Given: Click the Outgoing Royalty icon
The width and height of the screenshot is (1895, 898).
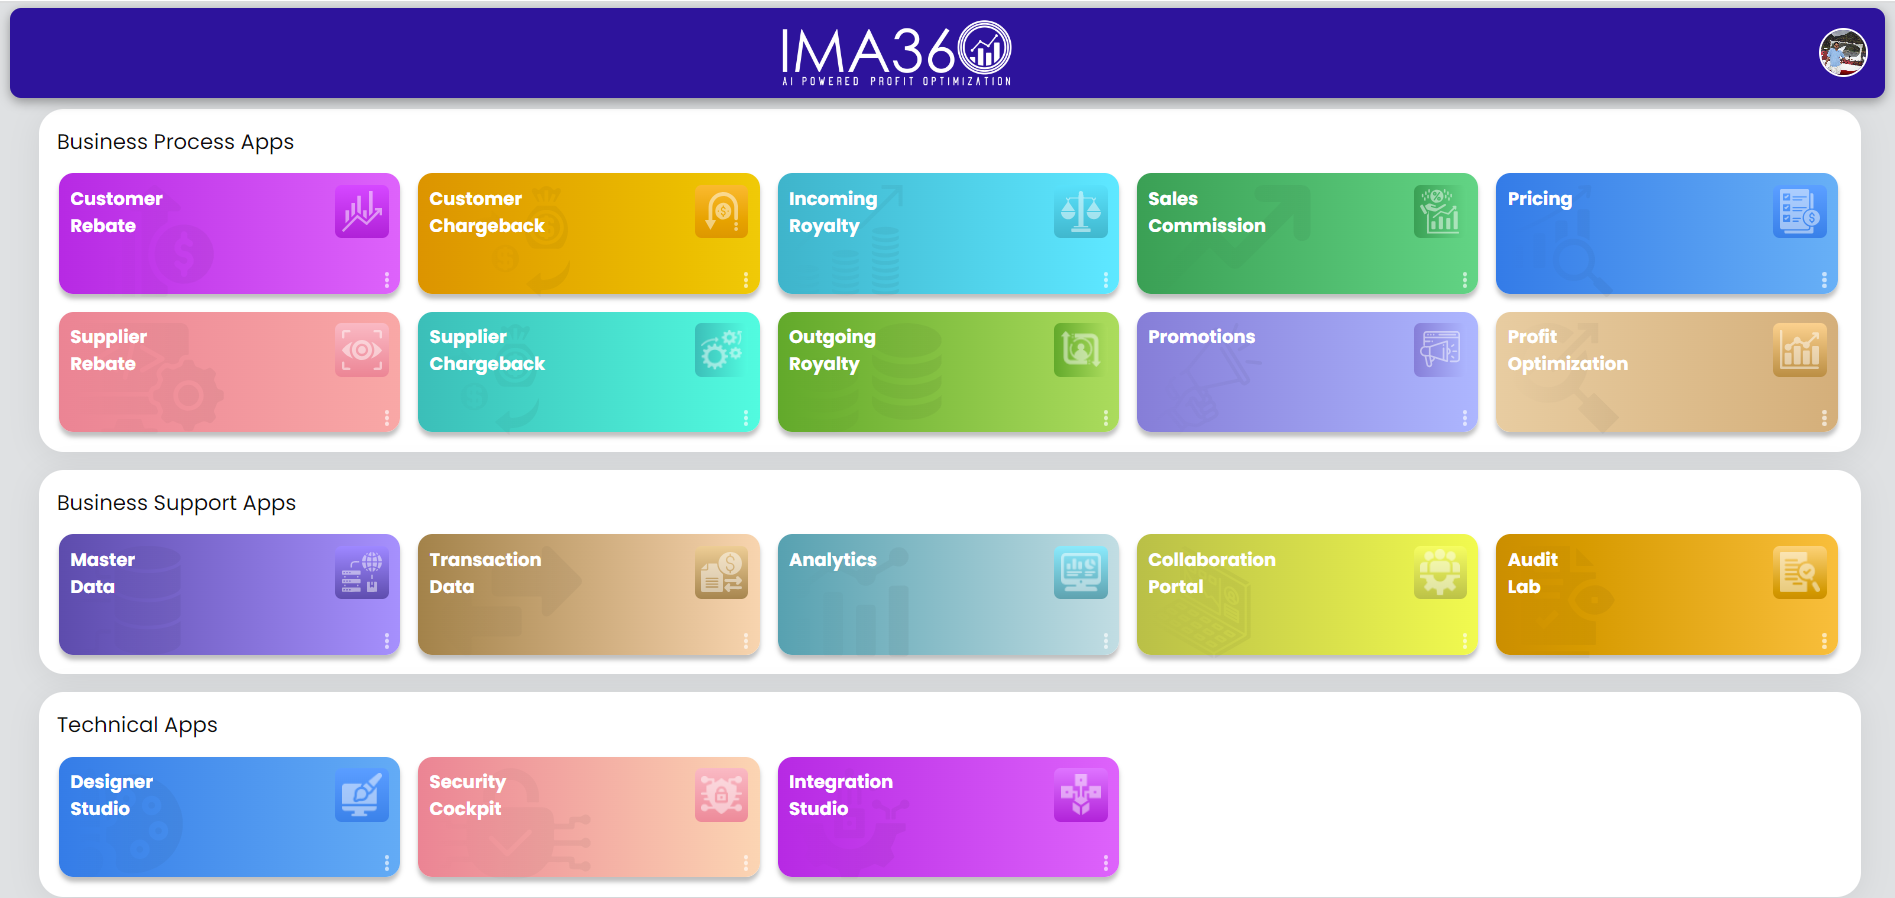Looking at the screenshot, I should point(1080,350).
